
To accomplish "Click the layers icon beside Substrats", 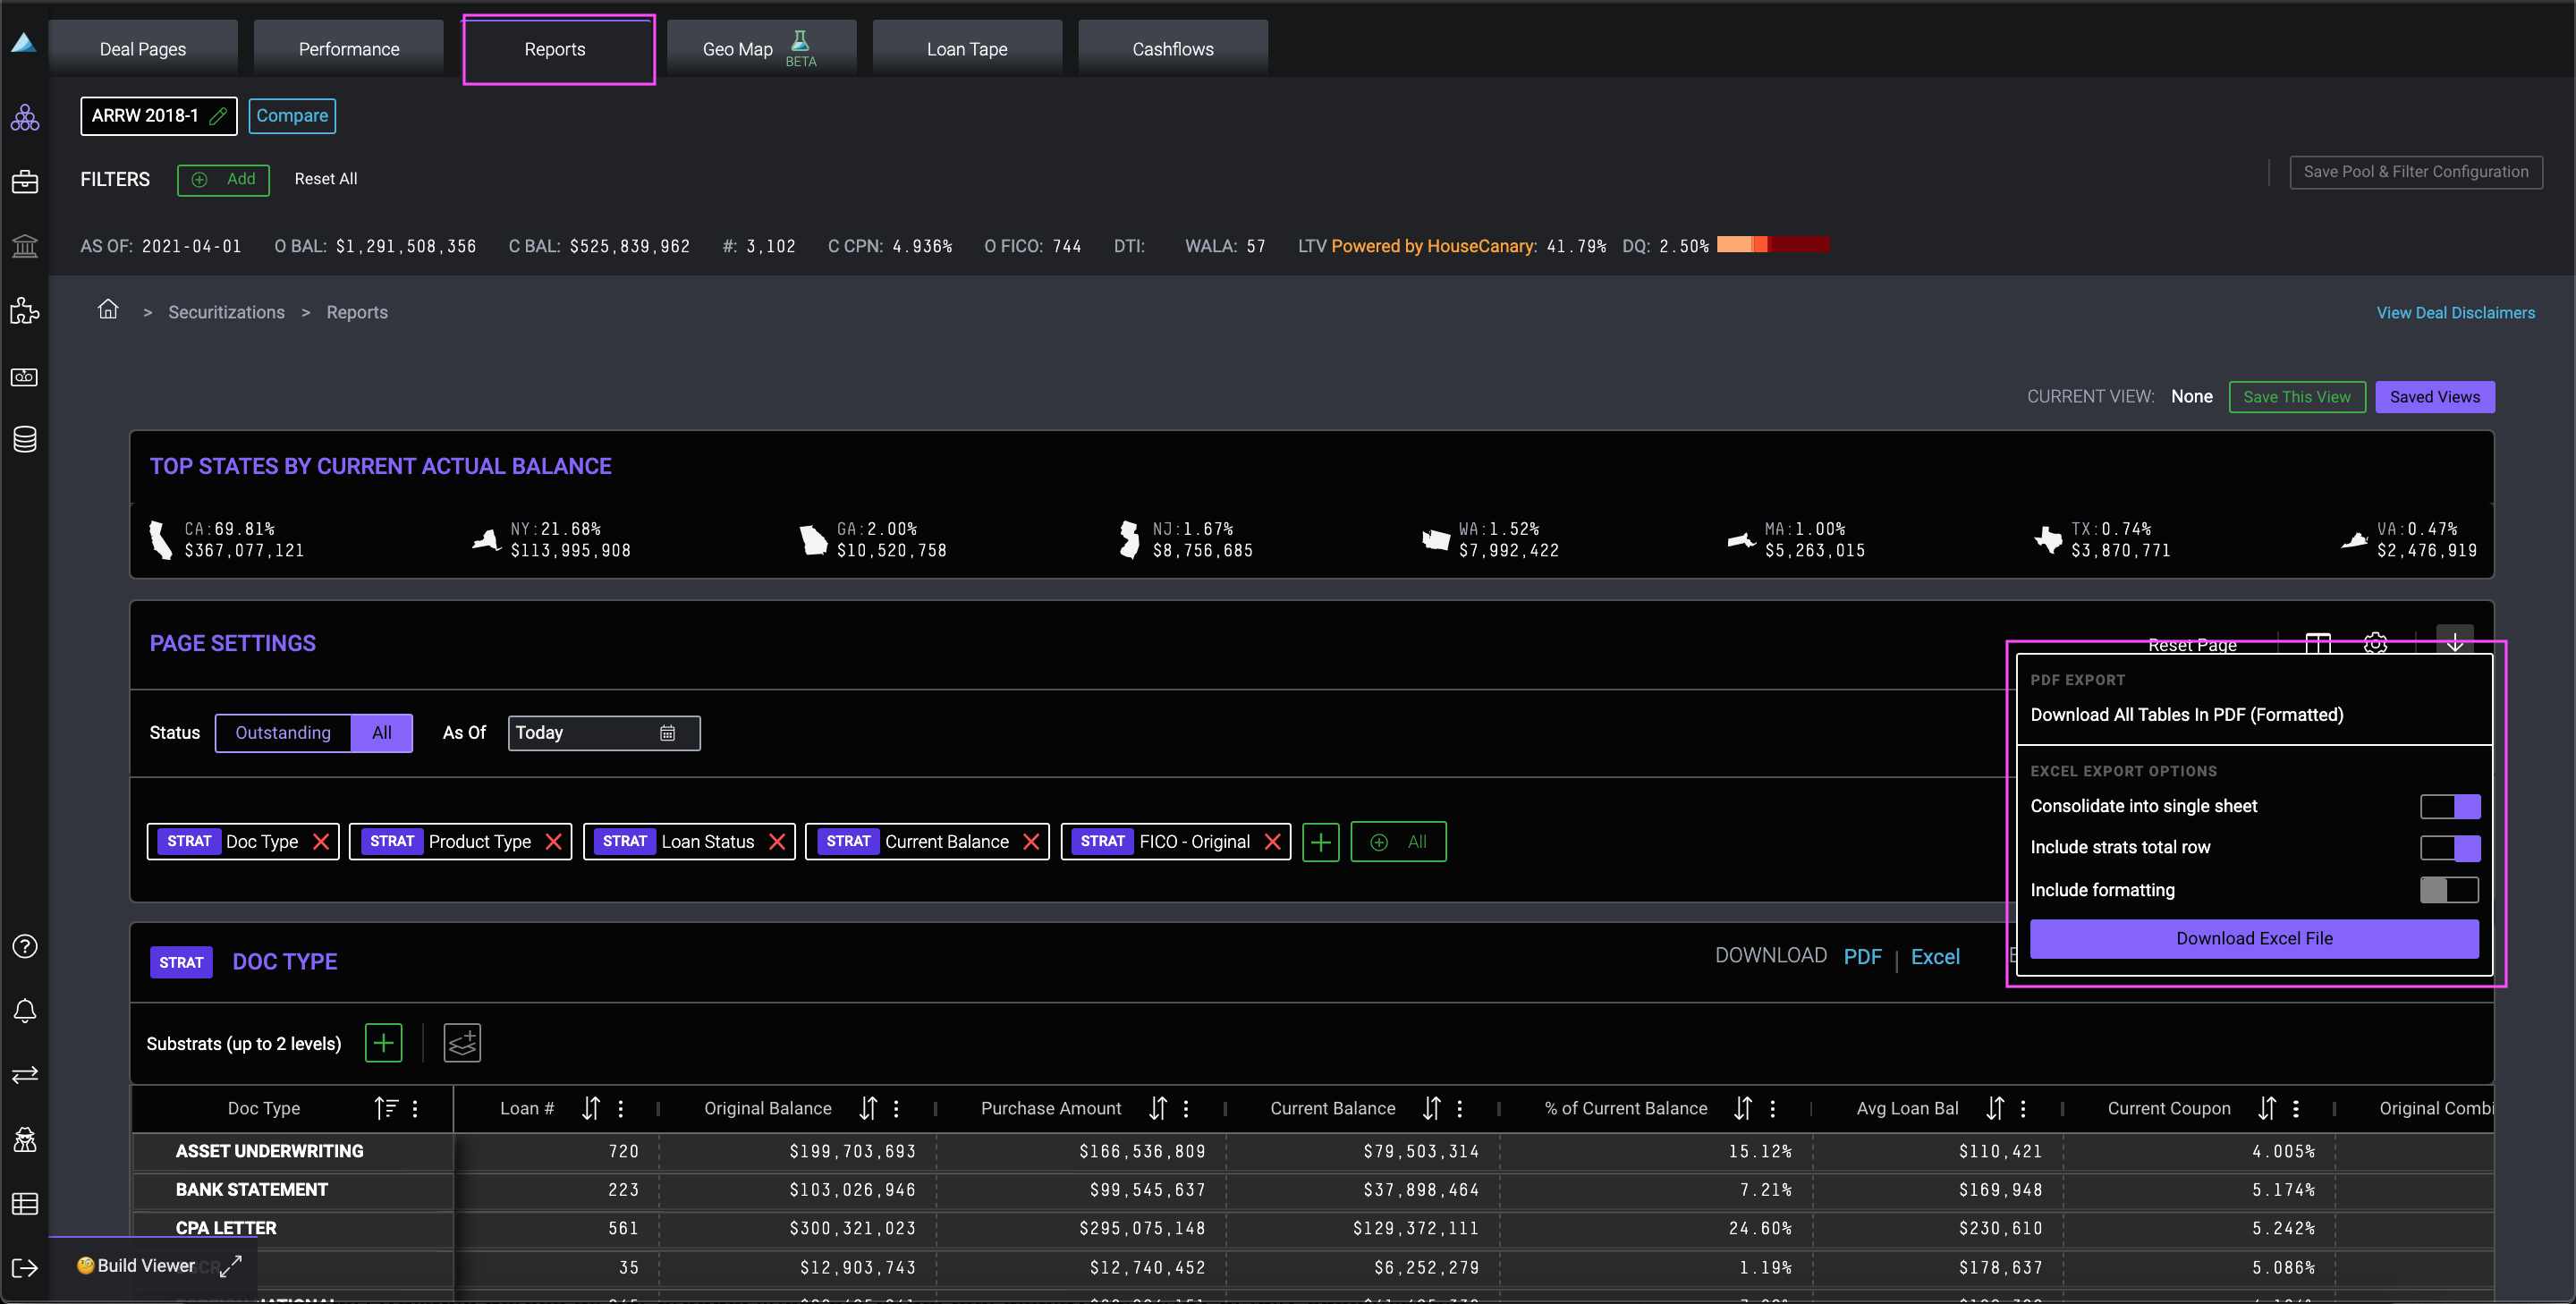I will pyautogui.click(x=462, y=1043).
